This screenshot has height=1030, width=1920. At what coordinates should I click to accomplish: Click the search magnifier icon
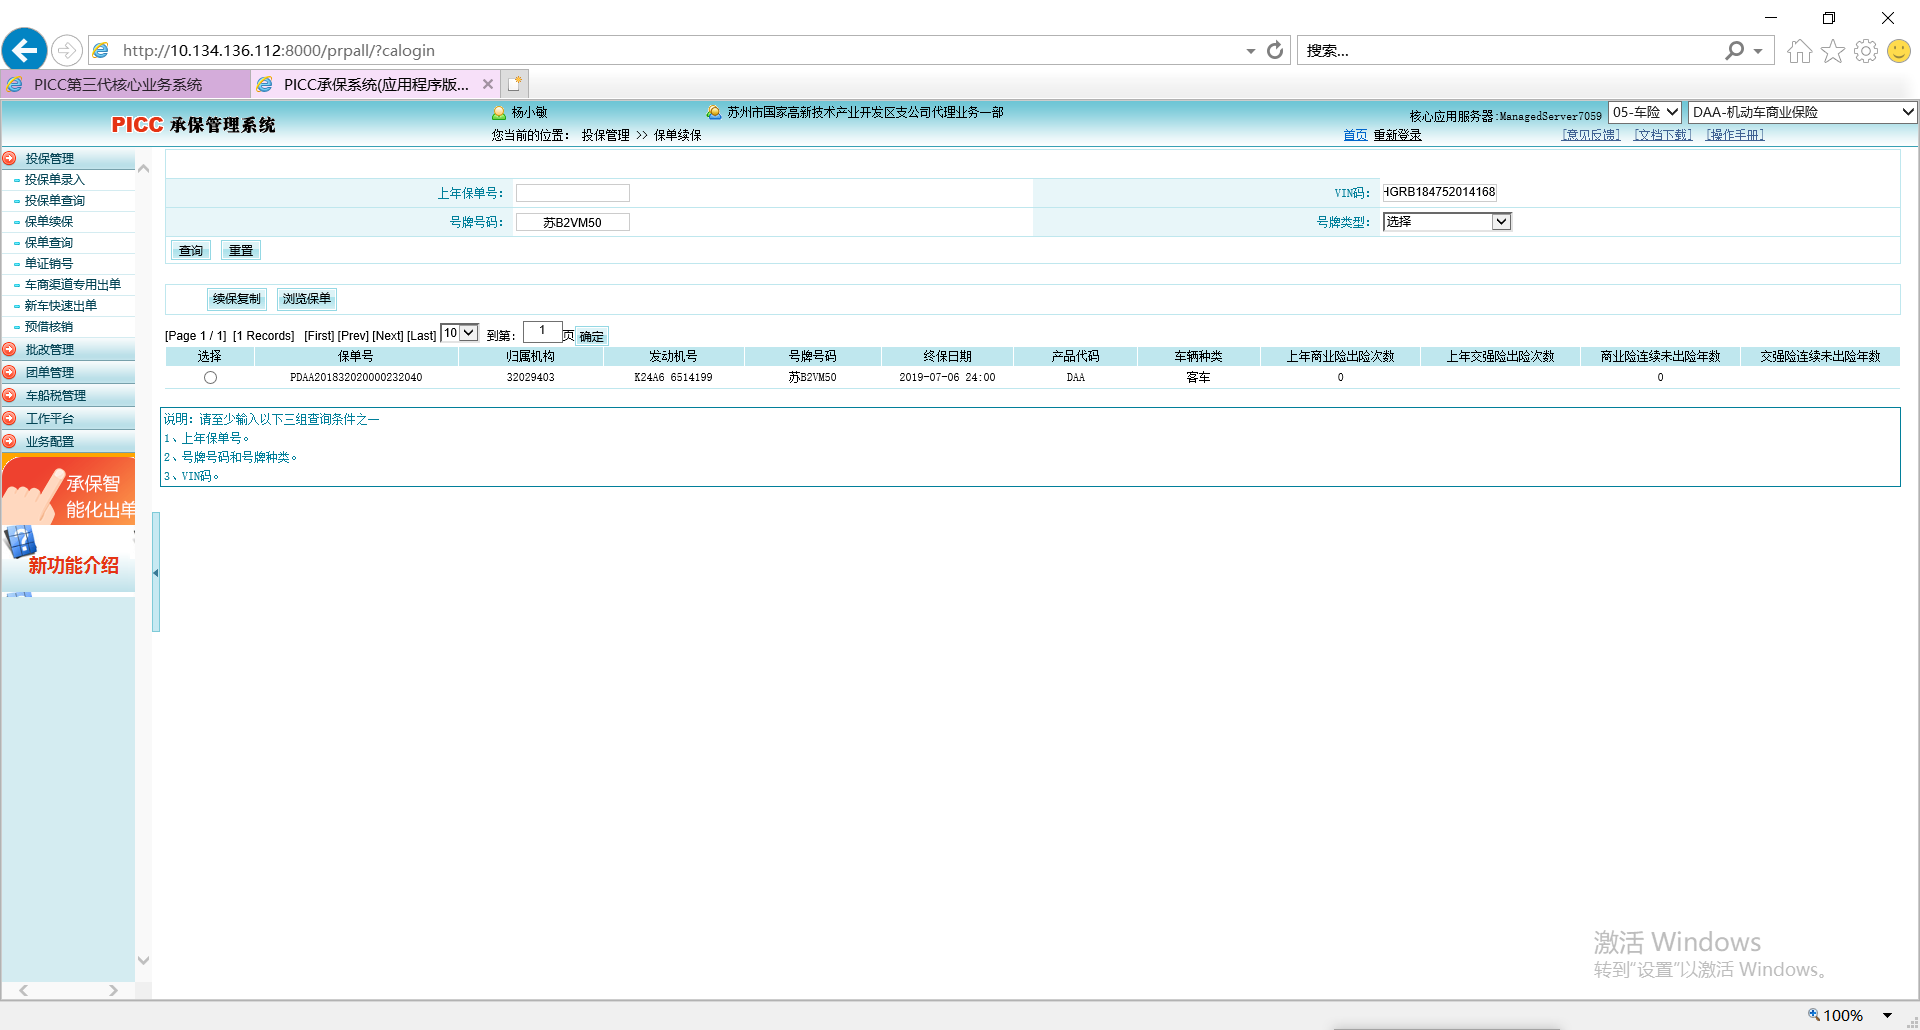pos(1734,51)
